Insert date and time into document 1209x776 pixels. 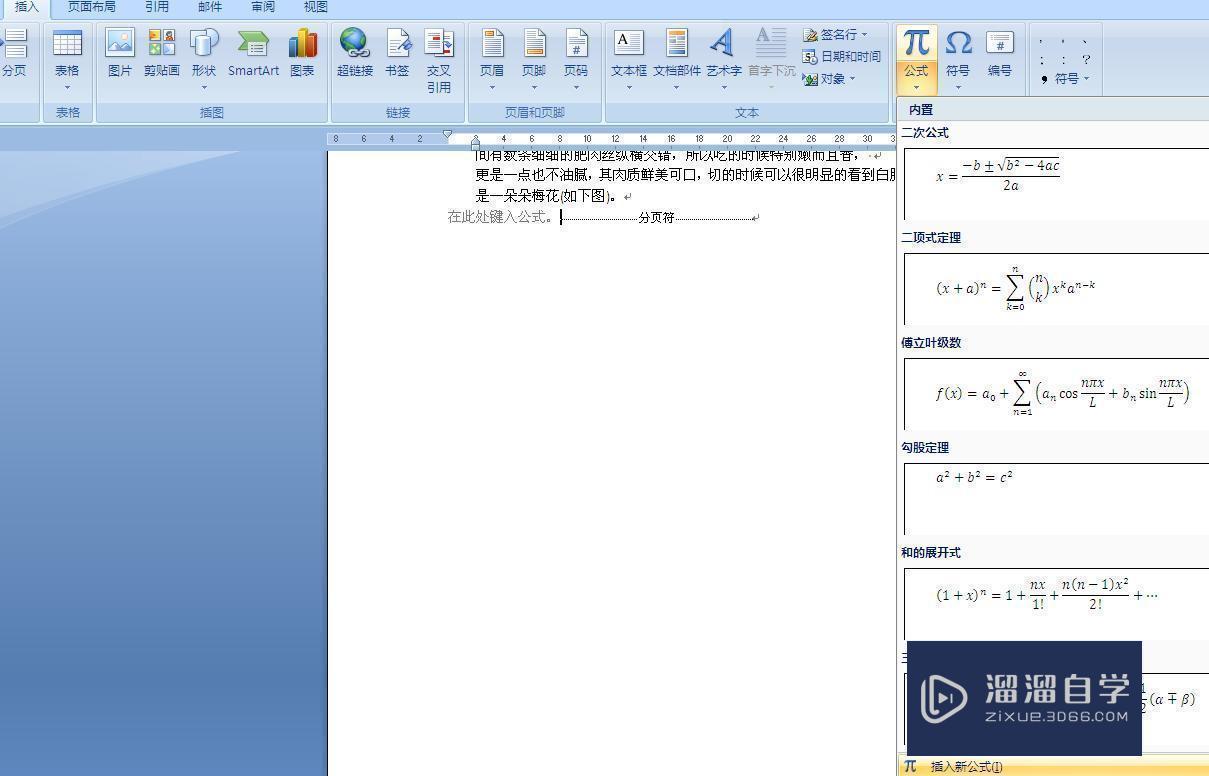point(845,56)
